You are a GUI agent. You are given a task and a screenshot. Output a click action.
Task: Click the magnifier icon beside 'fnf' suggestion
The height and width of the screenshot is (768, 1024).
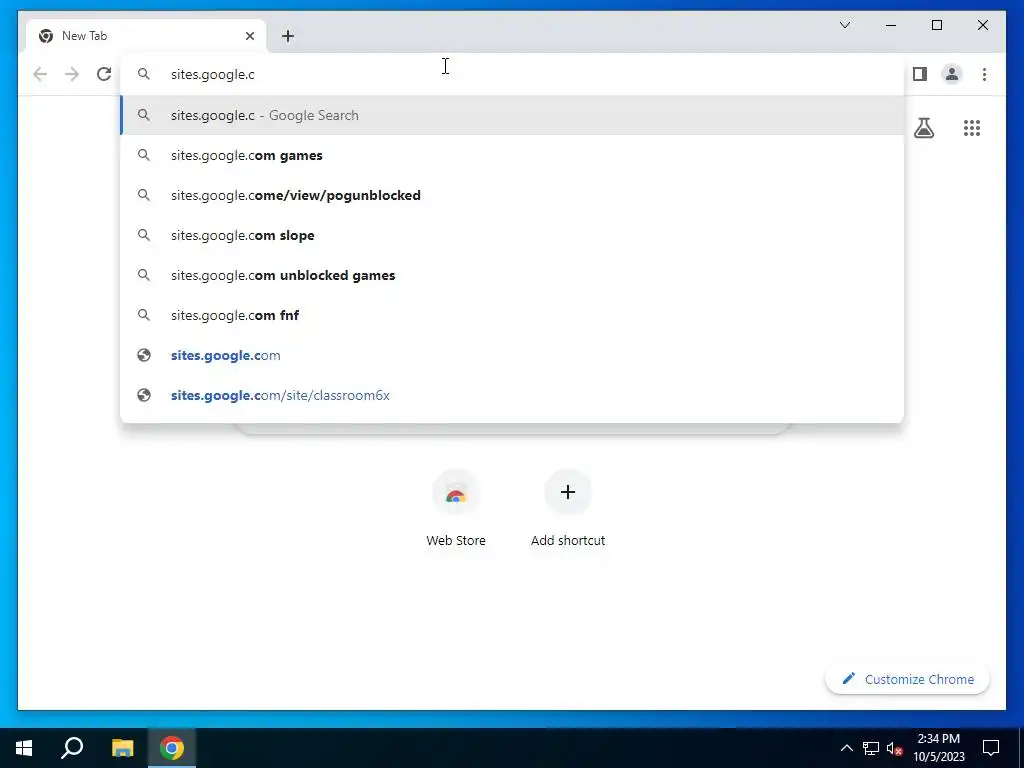click(x=144, y=315)
